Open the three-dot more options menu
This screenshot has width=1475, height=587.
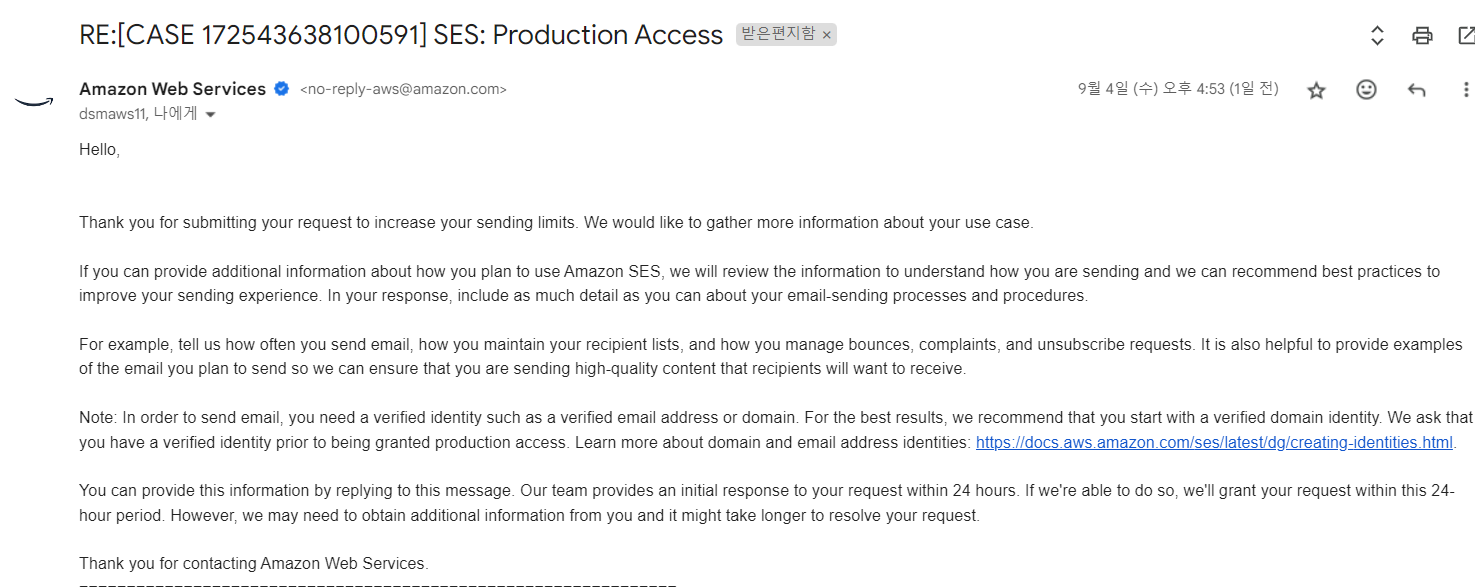click(x=1465, y=90)
